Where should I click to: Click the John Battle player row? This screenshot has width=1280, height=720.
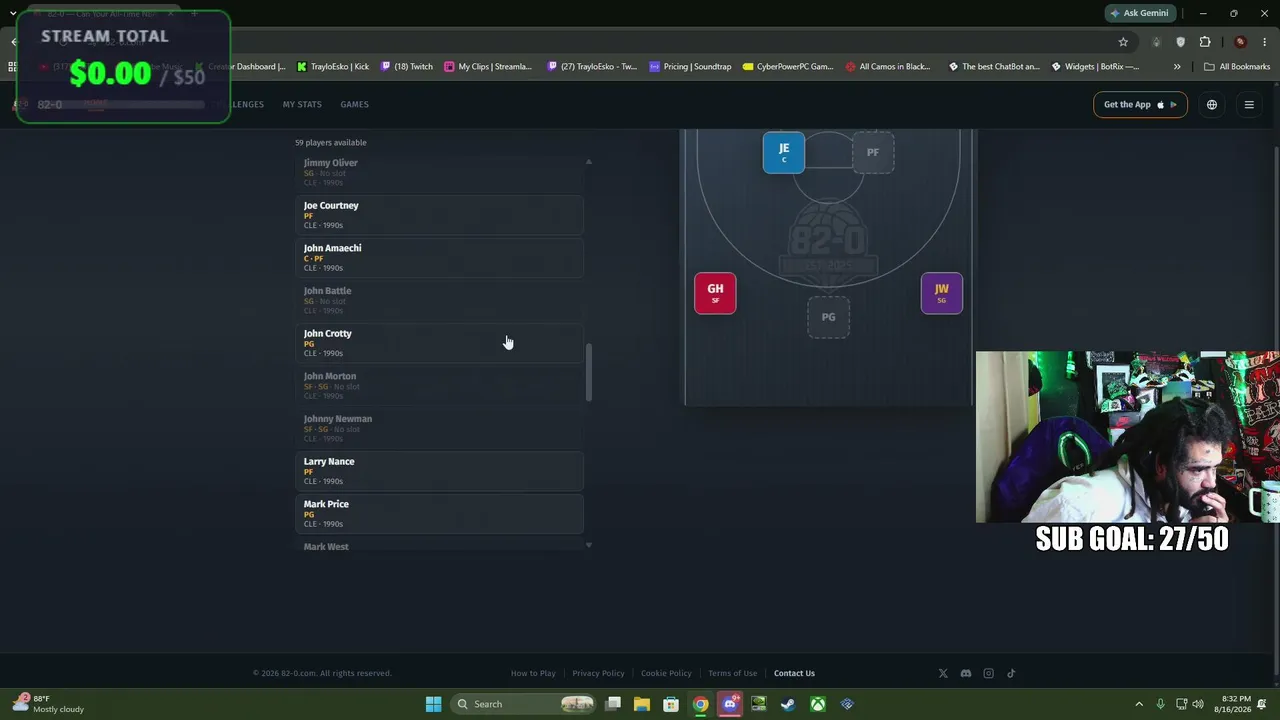[440, 300]
